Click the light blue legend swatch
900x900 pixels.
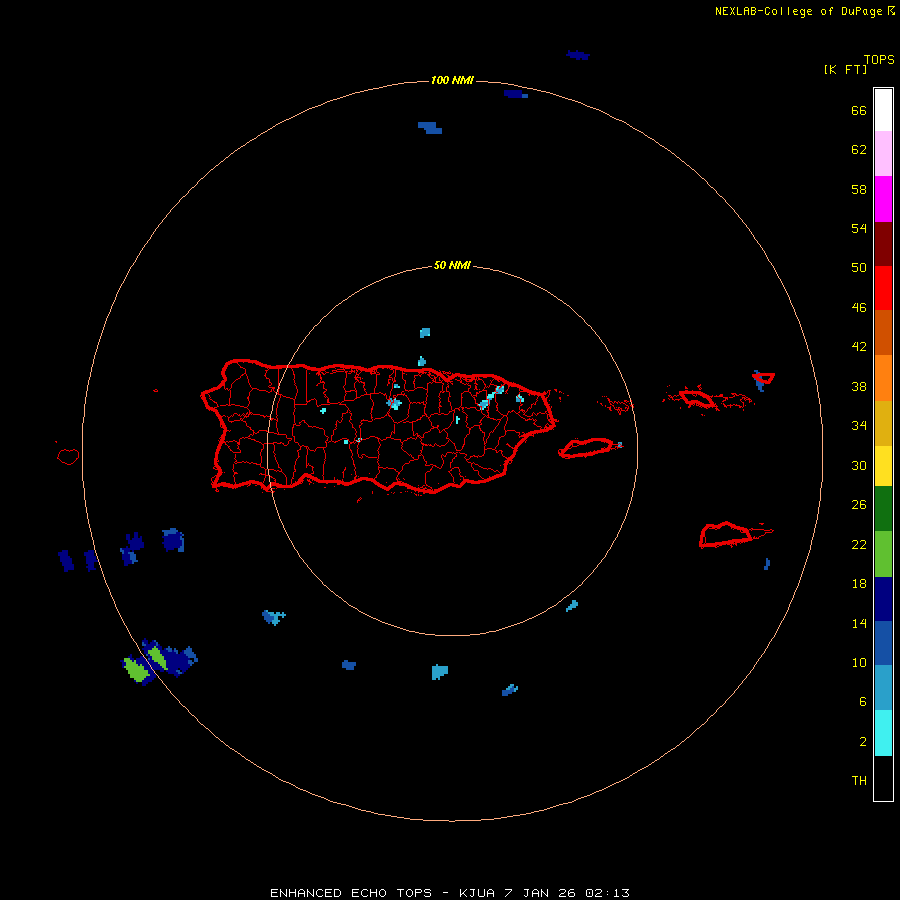883,687
